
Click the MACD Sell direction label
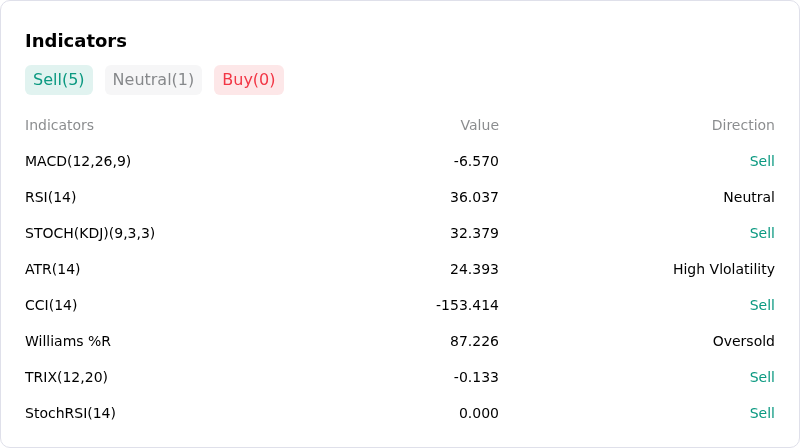pos(762,161)
